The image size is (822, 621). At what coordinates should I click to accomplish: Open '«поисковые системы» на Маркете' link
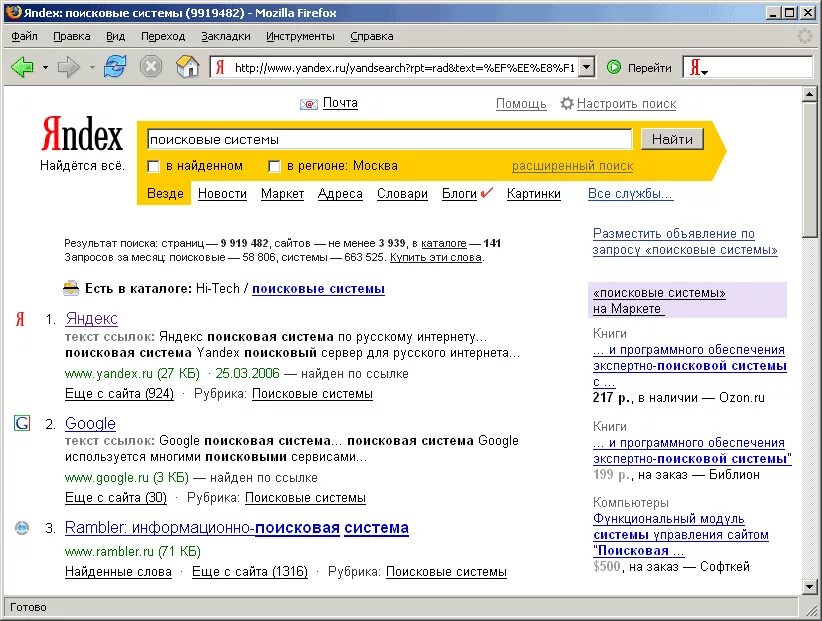pos(659,300)
